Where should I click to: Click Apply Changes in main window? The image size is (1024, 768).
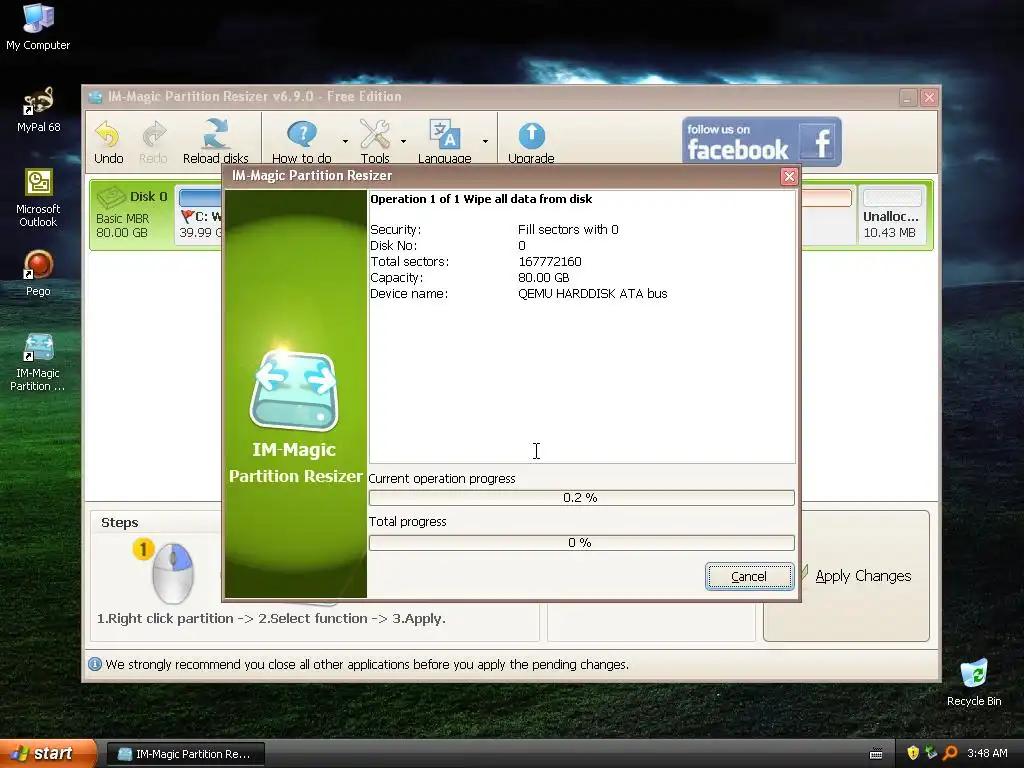tap(863, 576)
